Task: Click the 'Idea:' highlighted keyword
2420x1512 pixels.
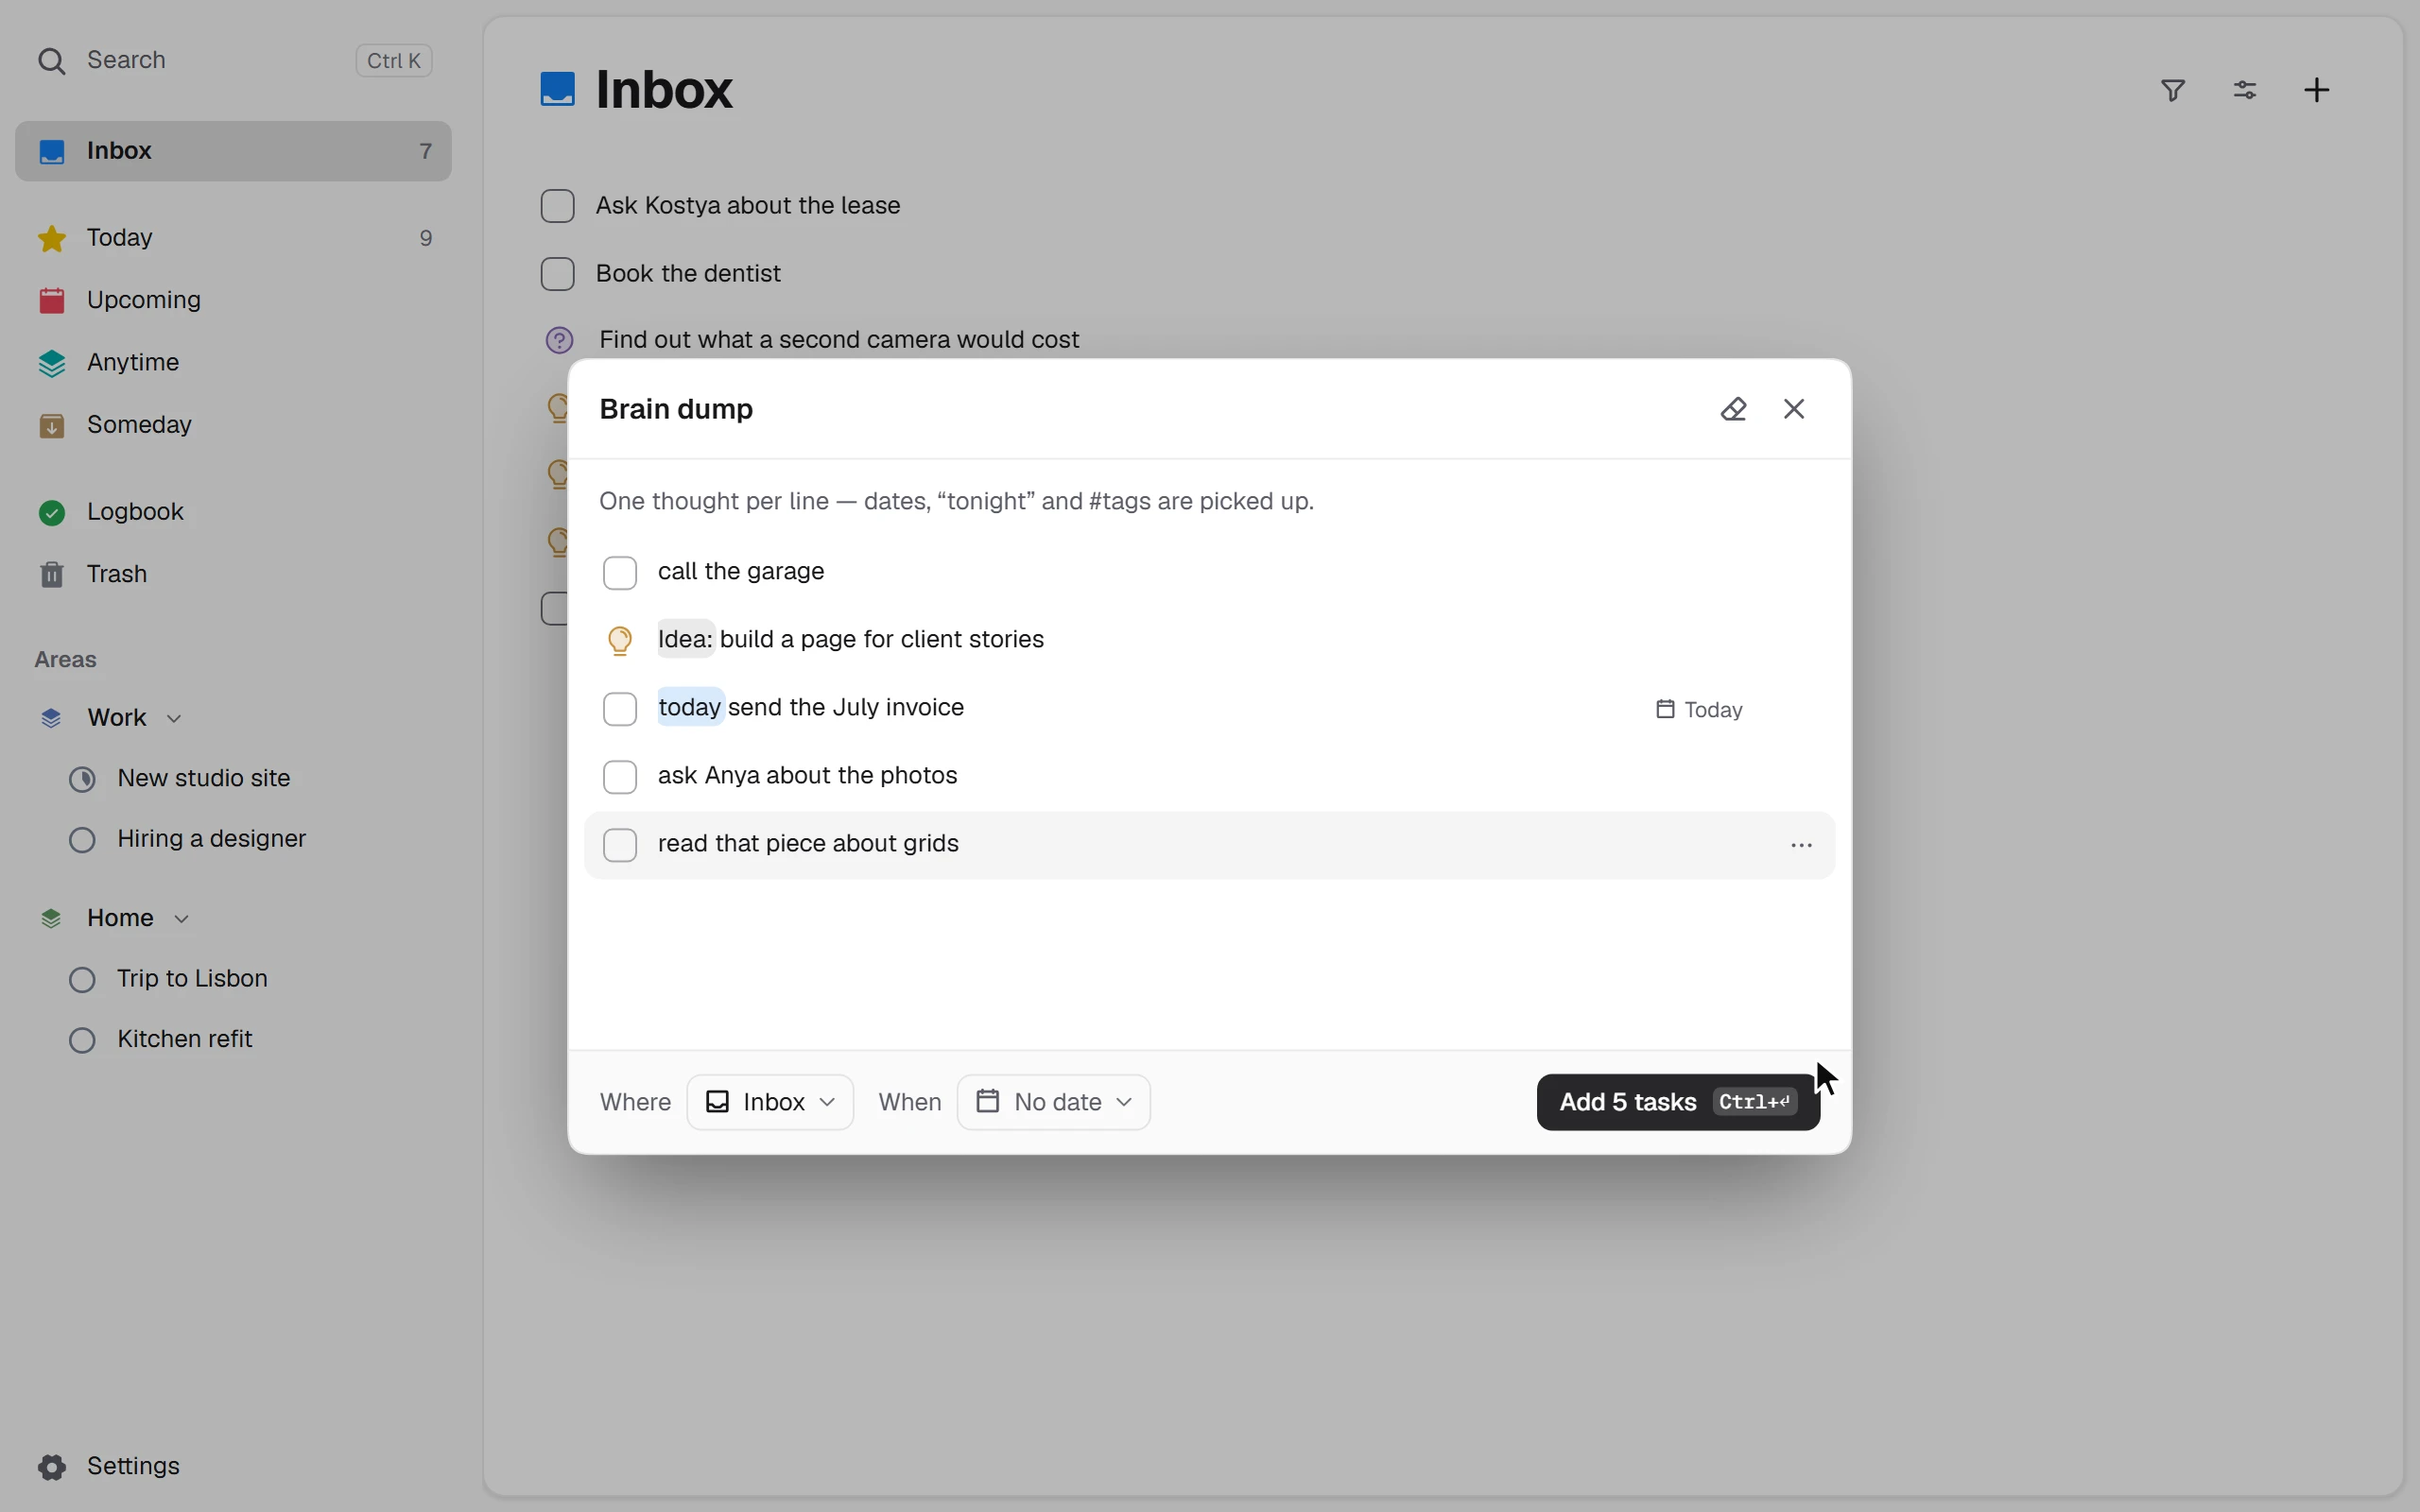Action: coord(686,639)
